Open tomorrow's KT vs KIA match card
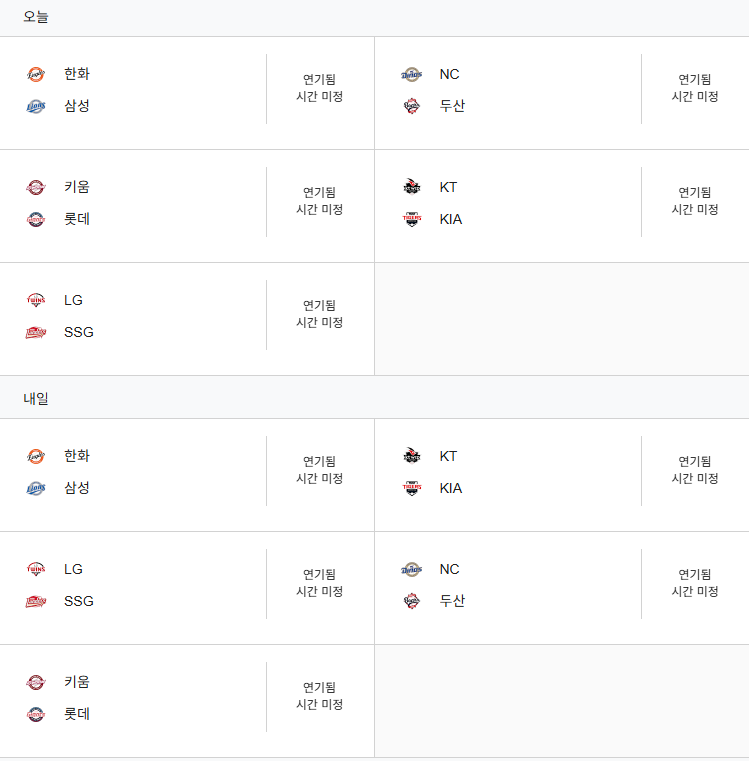Image resolution: width=749 pixels, height=761 pixels. tap(562, 475)
